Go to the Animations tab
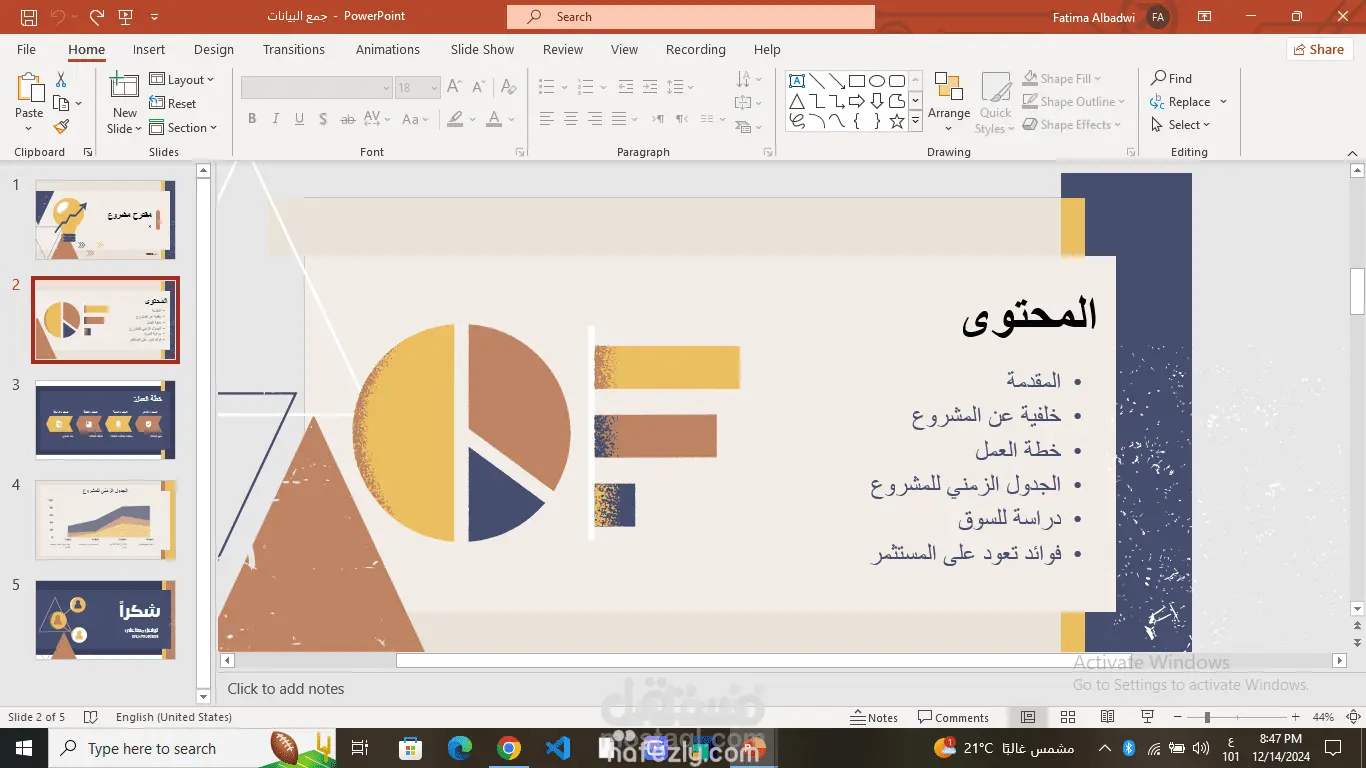1366x768 pixels. pyautogui.click(x=388, y=49)
